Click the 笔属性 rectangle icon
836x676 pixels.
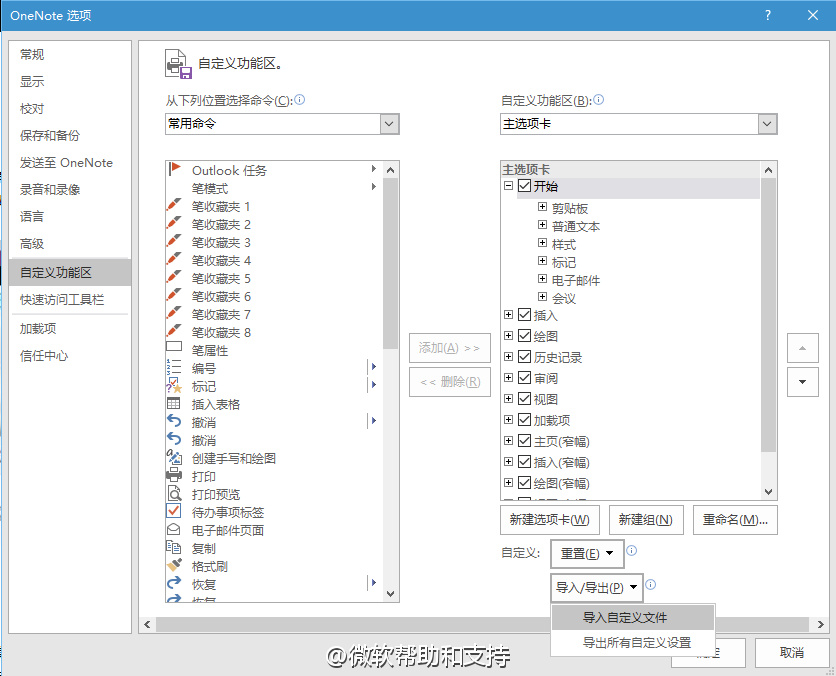(x=174, y=346)
